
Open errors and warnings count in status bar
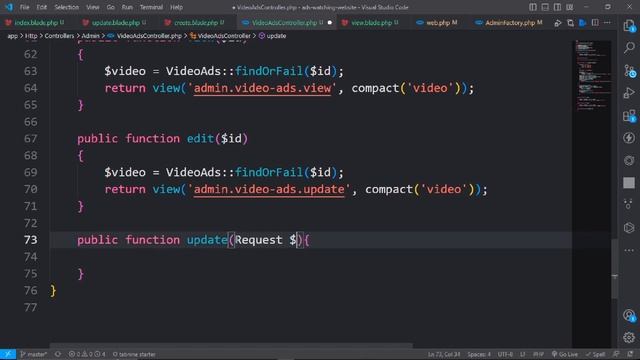(87, 354)
